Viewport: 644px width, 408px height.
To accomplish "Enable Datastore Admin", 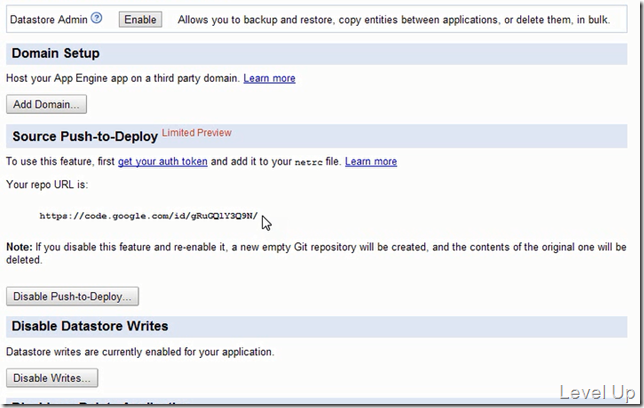I will [x=140, y=19].
